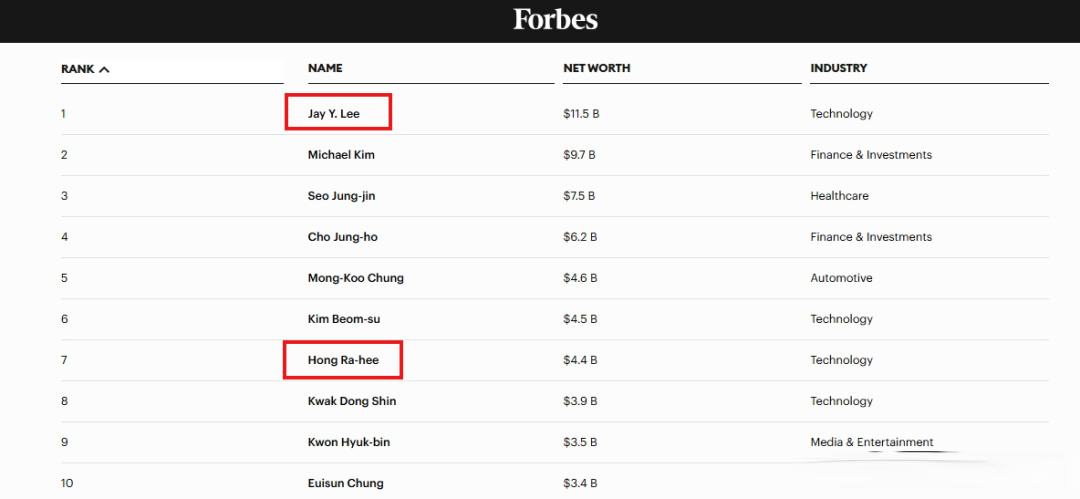Click Kwon Hyuk-bin in the list

pos(348,442)
